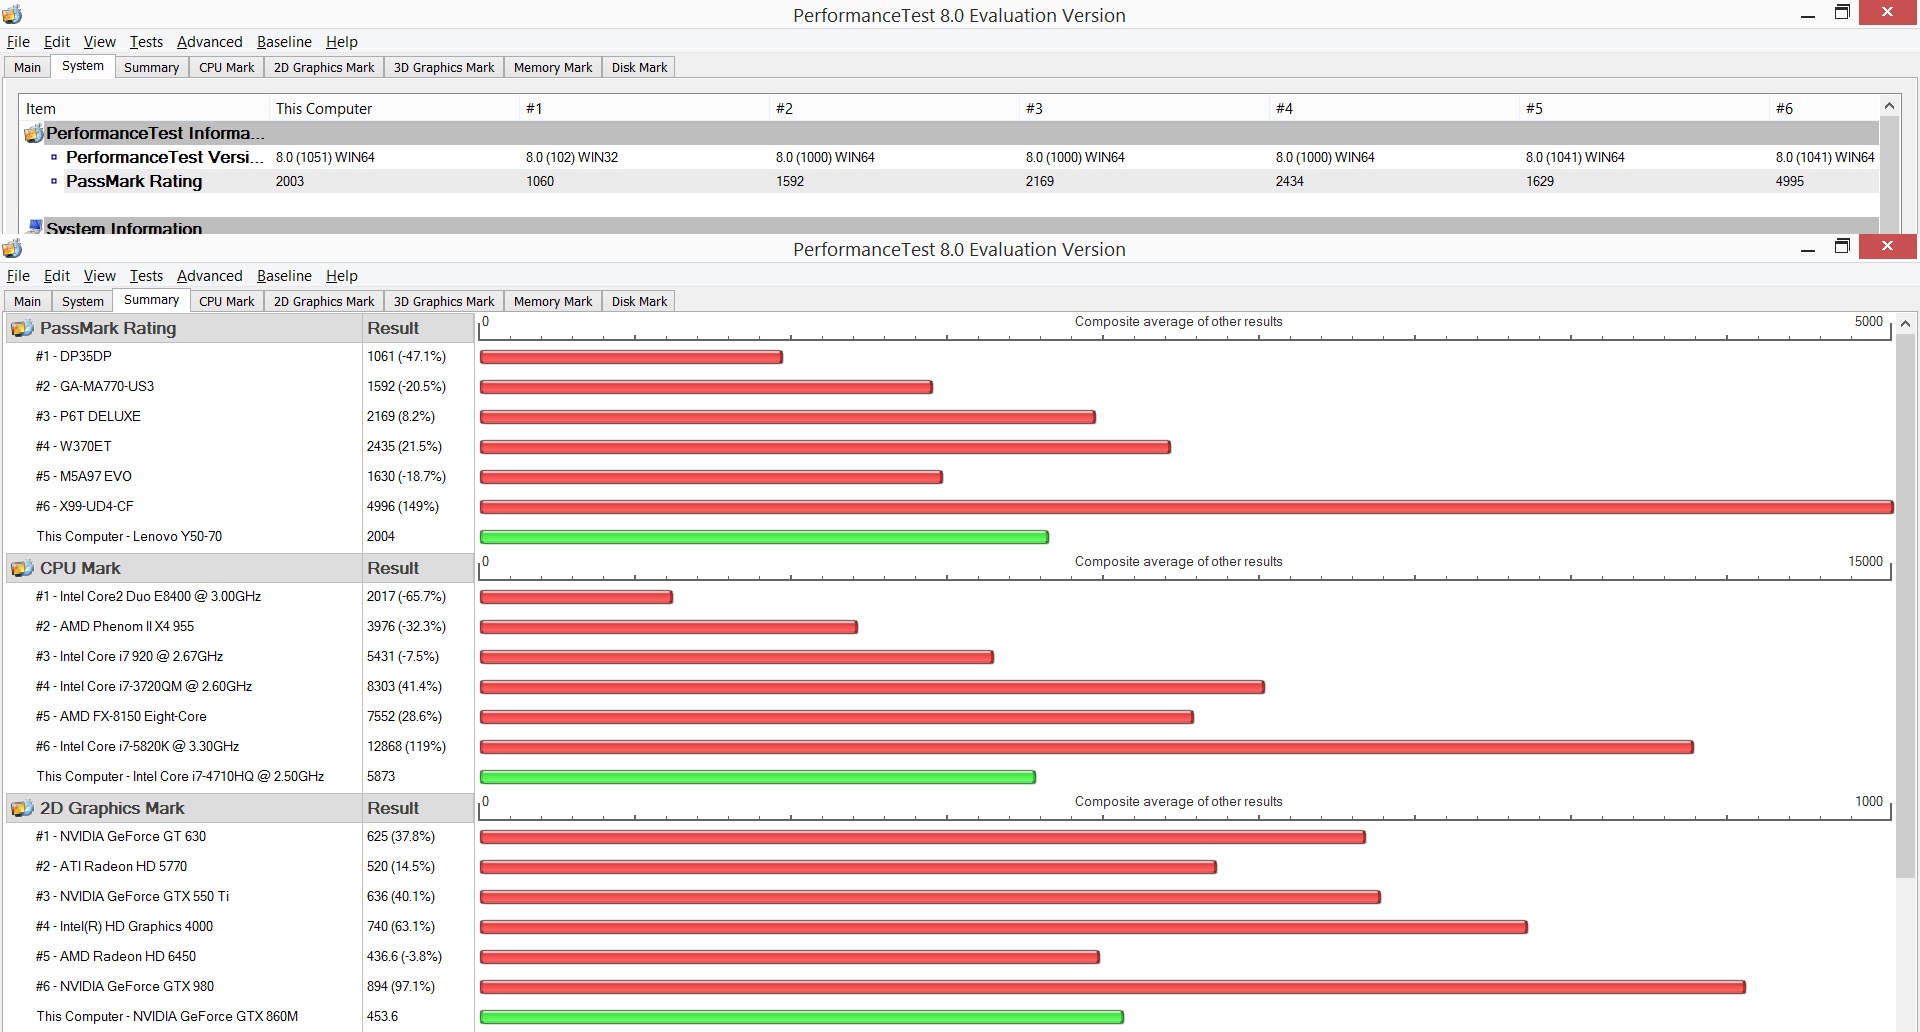Click the PassMark Rating section icon

[21, 328]
